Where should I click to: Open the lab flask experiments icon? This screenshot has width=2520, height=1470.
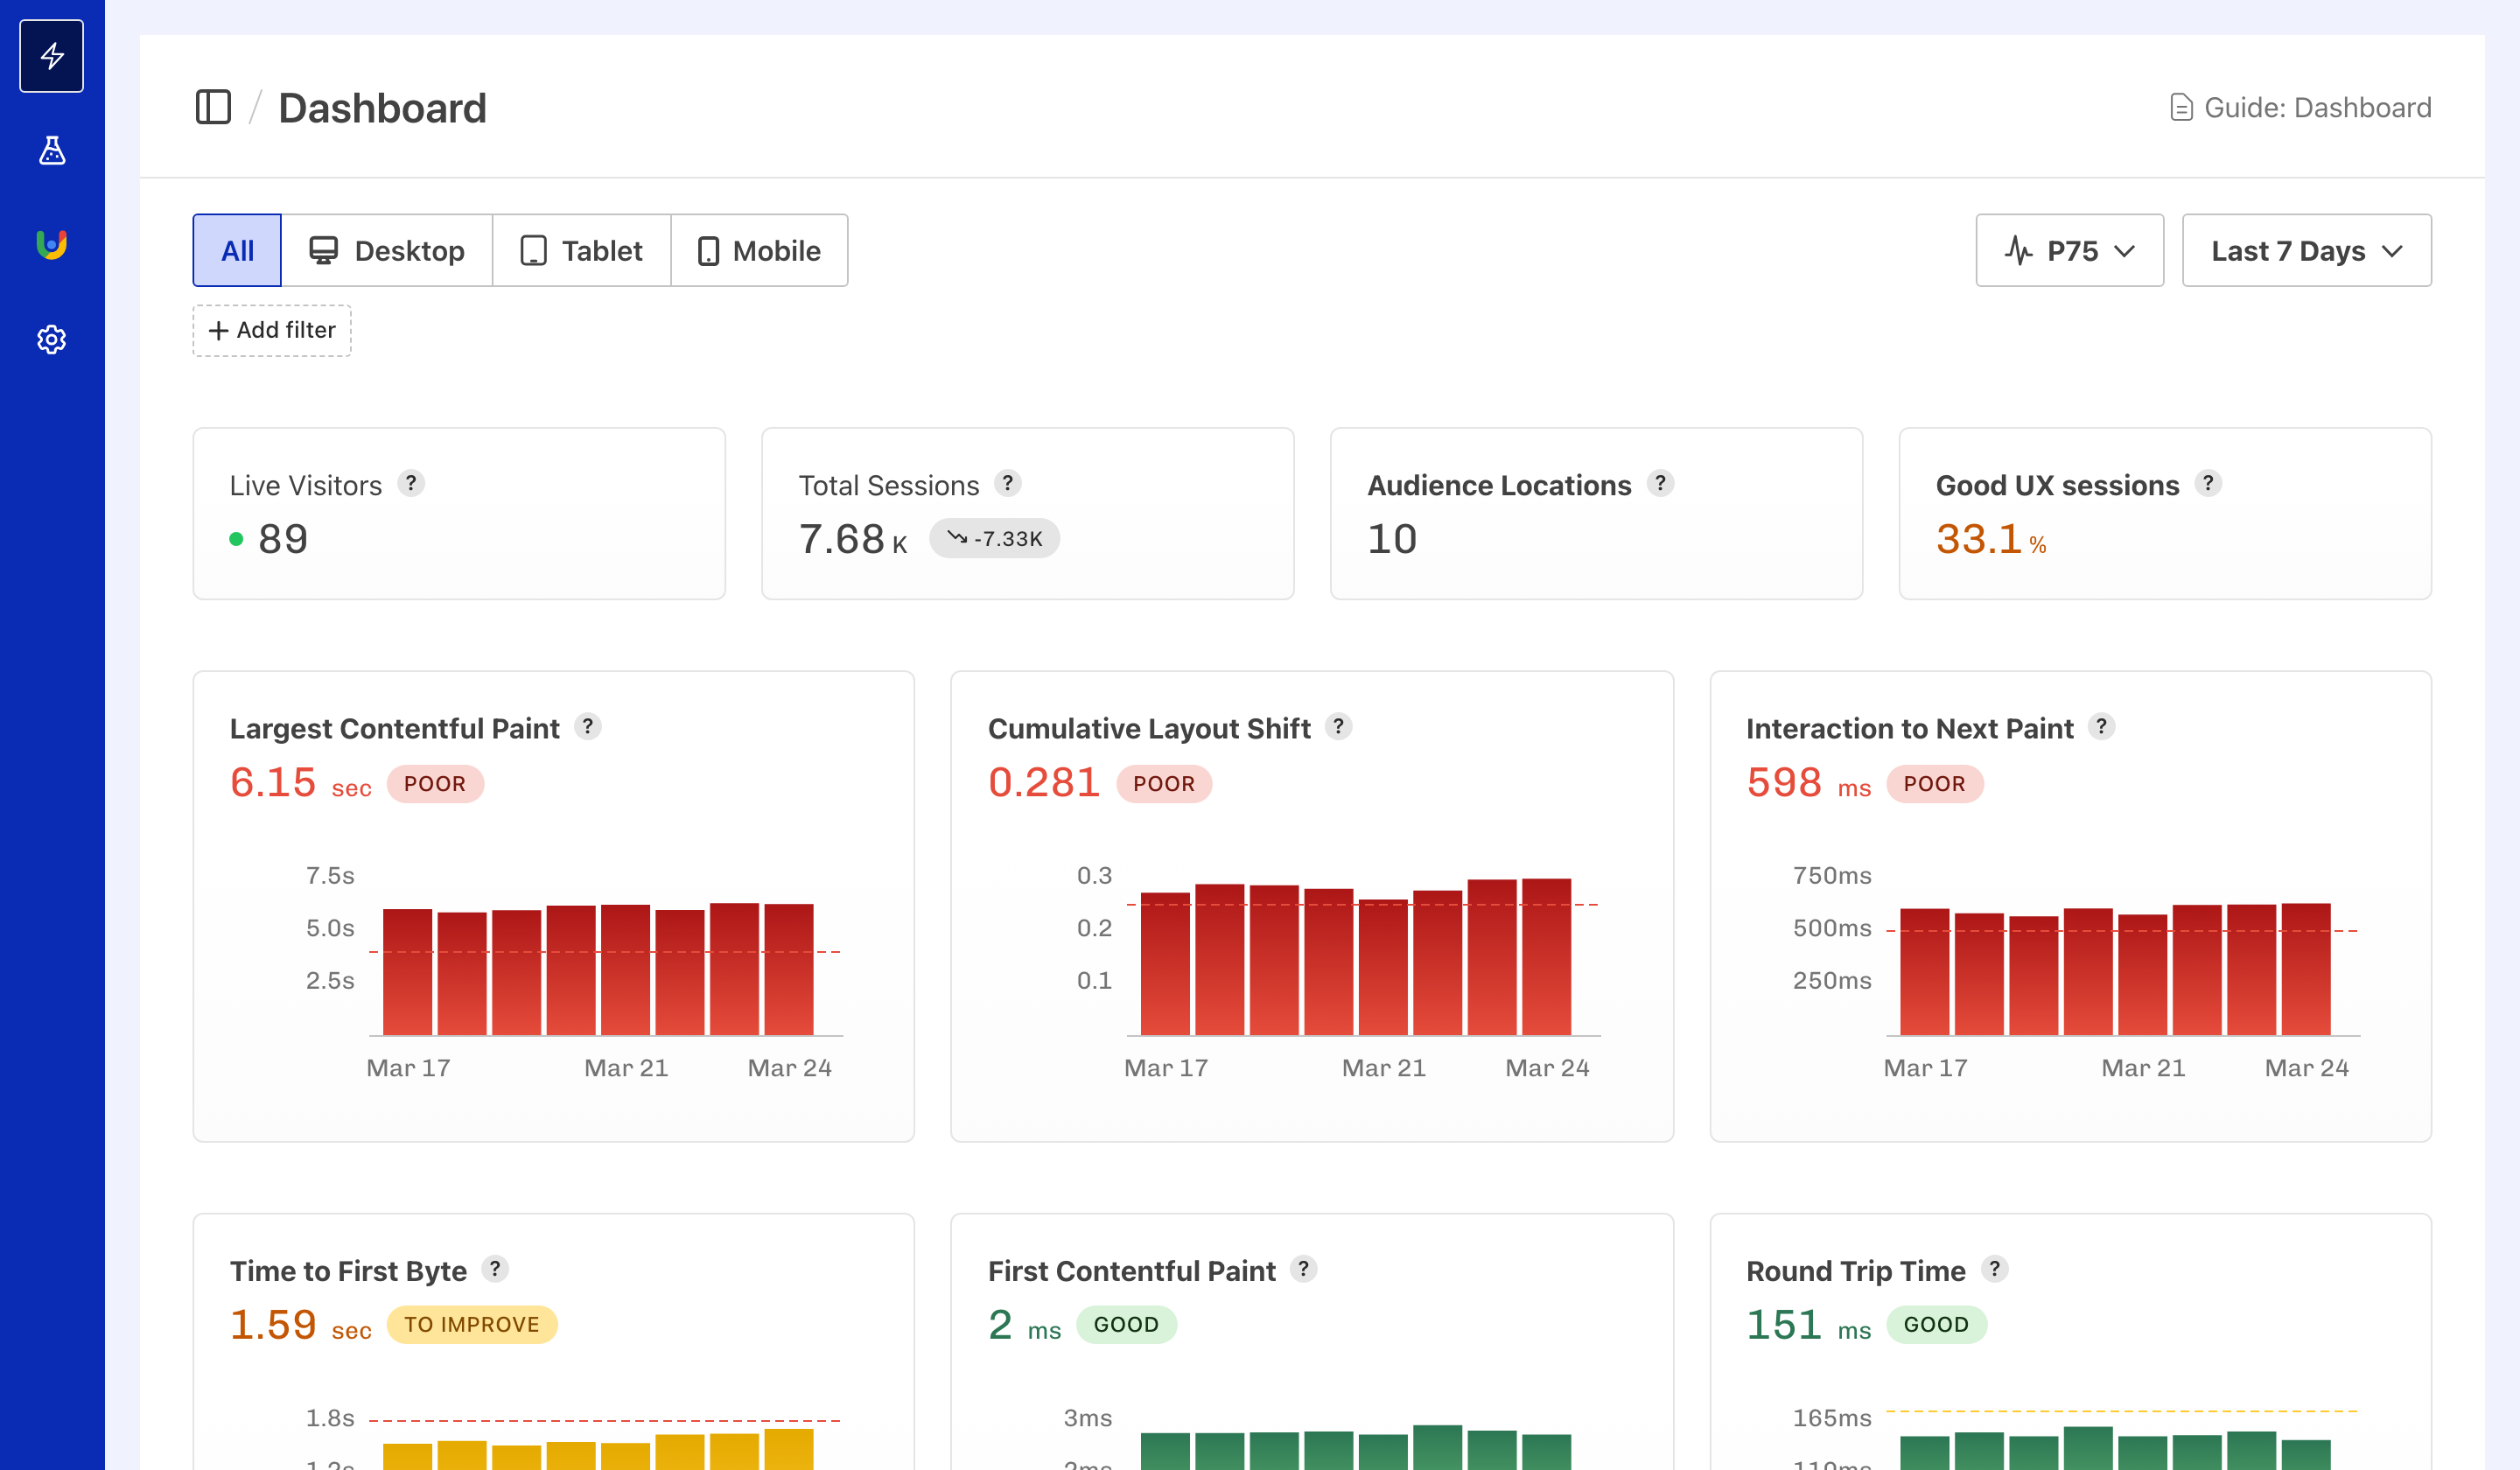tap(51, 151)
